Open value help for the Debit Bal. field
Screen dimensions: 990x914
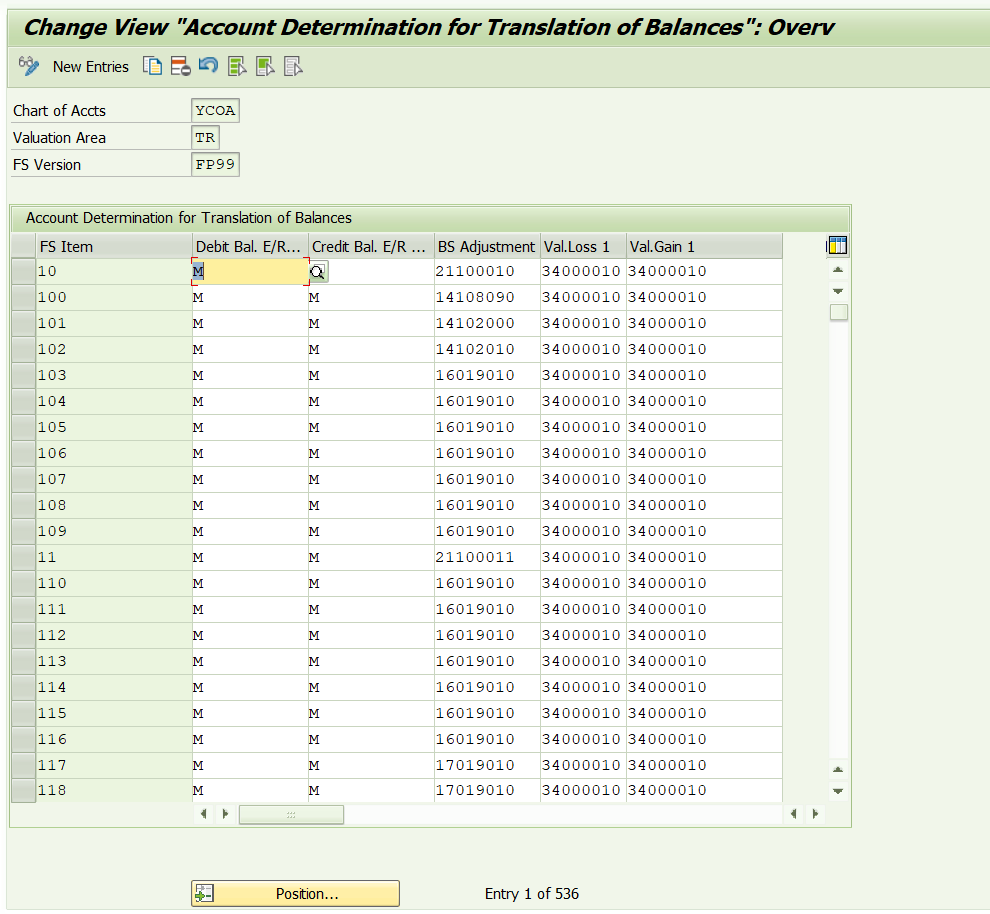pos(317,271)
